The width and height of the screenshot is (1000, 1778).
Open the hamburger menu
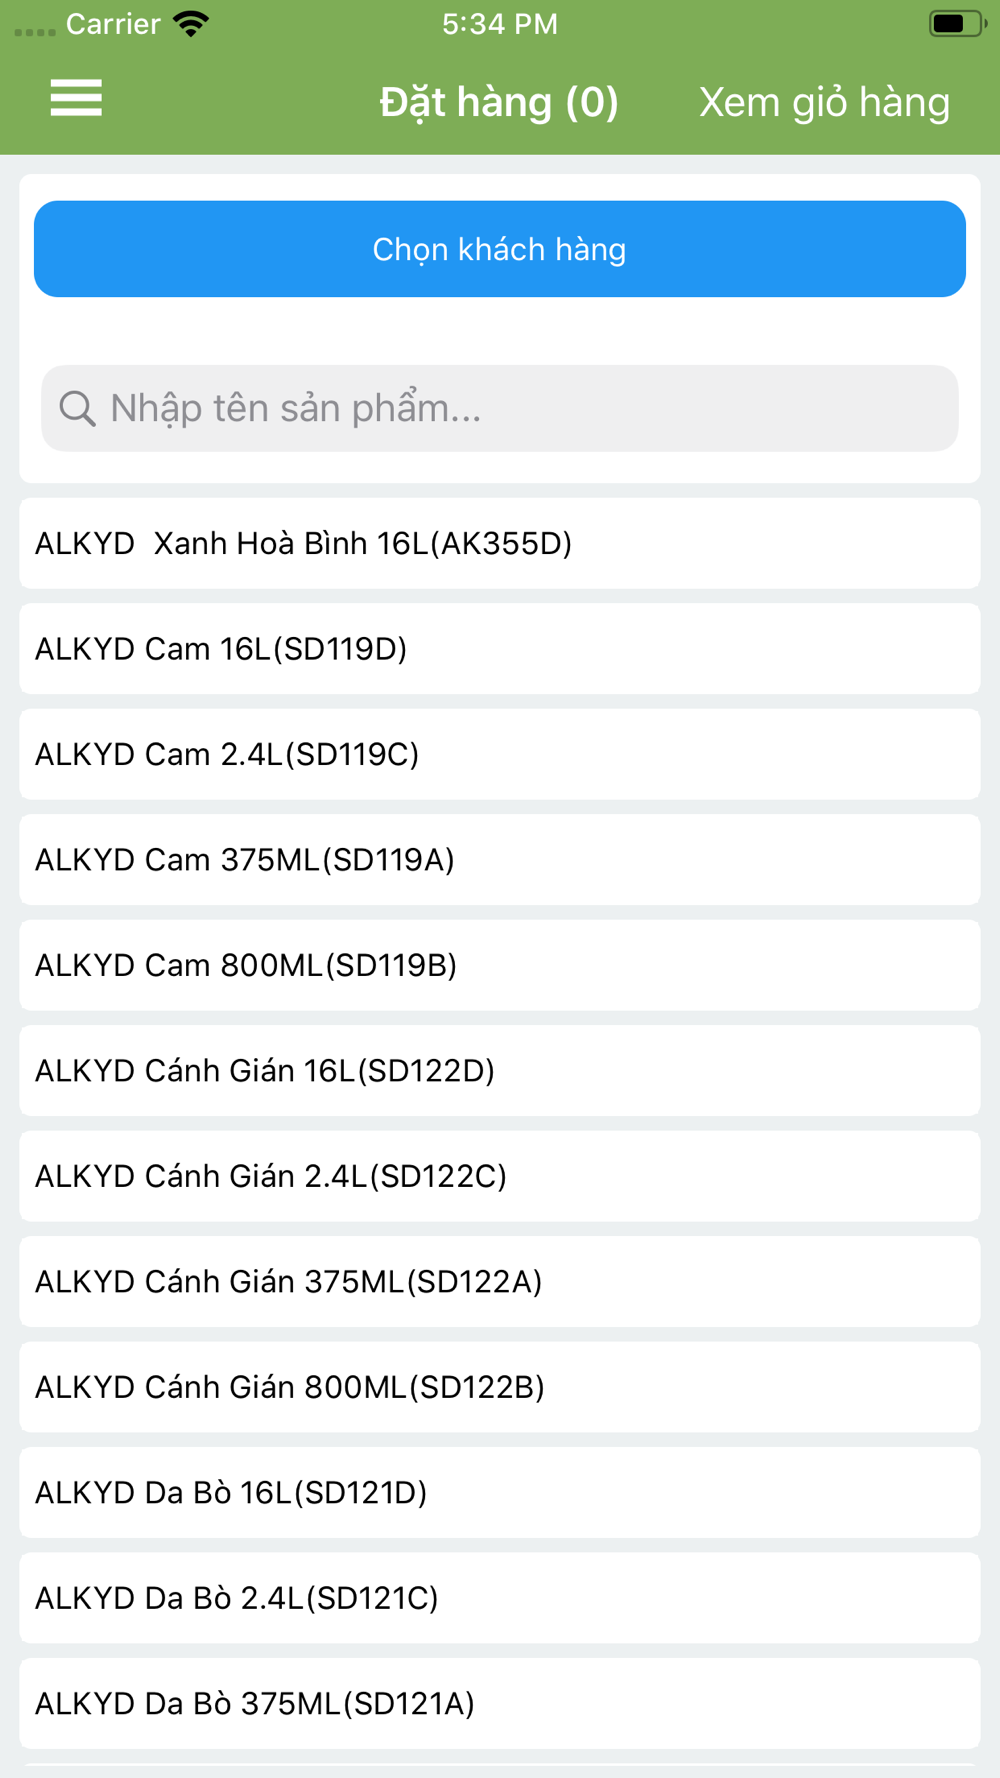pos(76,98)
